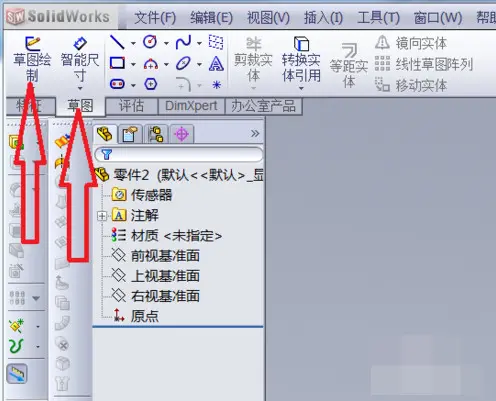Open the DimXpertManager tab

click(181, 134)
